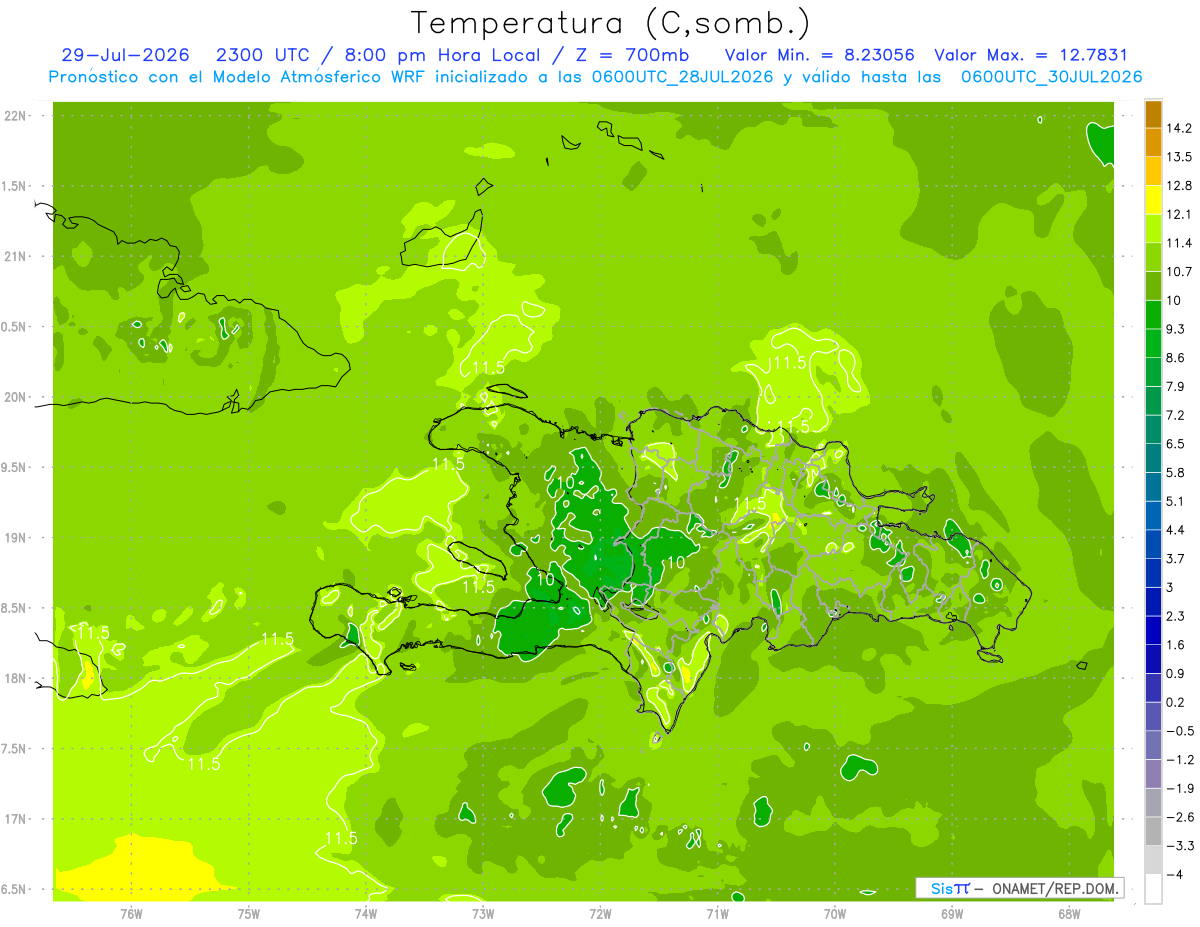Pick the yellow colorbar segment between 12.1 and 12.8
1200x927 pixels.
point(1153,200)
